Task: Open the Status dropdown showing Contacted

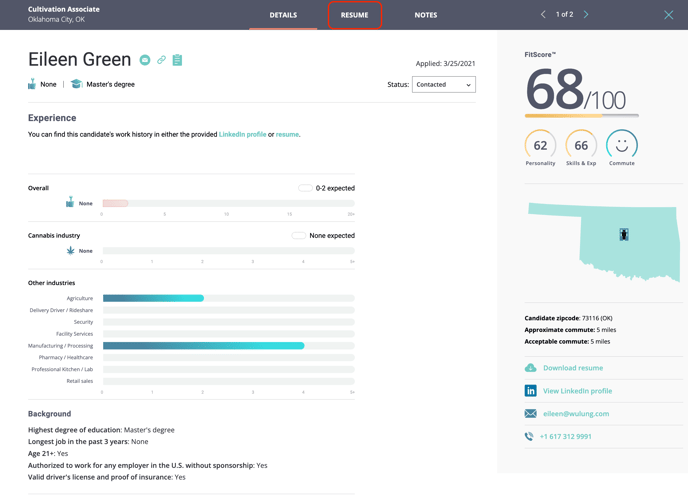Action: [443, 85]
